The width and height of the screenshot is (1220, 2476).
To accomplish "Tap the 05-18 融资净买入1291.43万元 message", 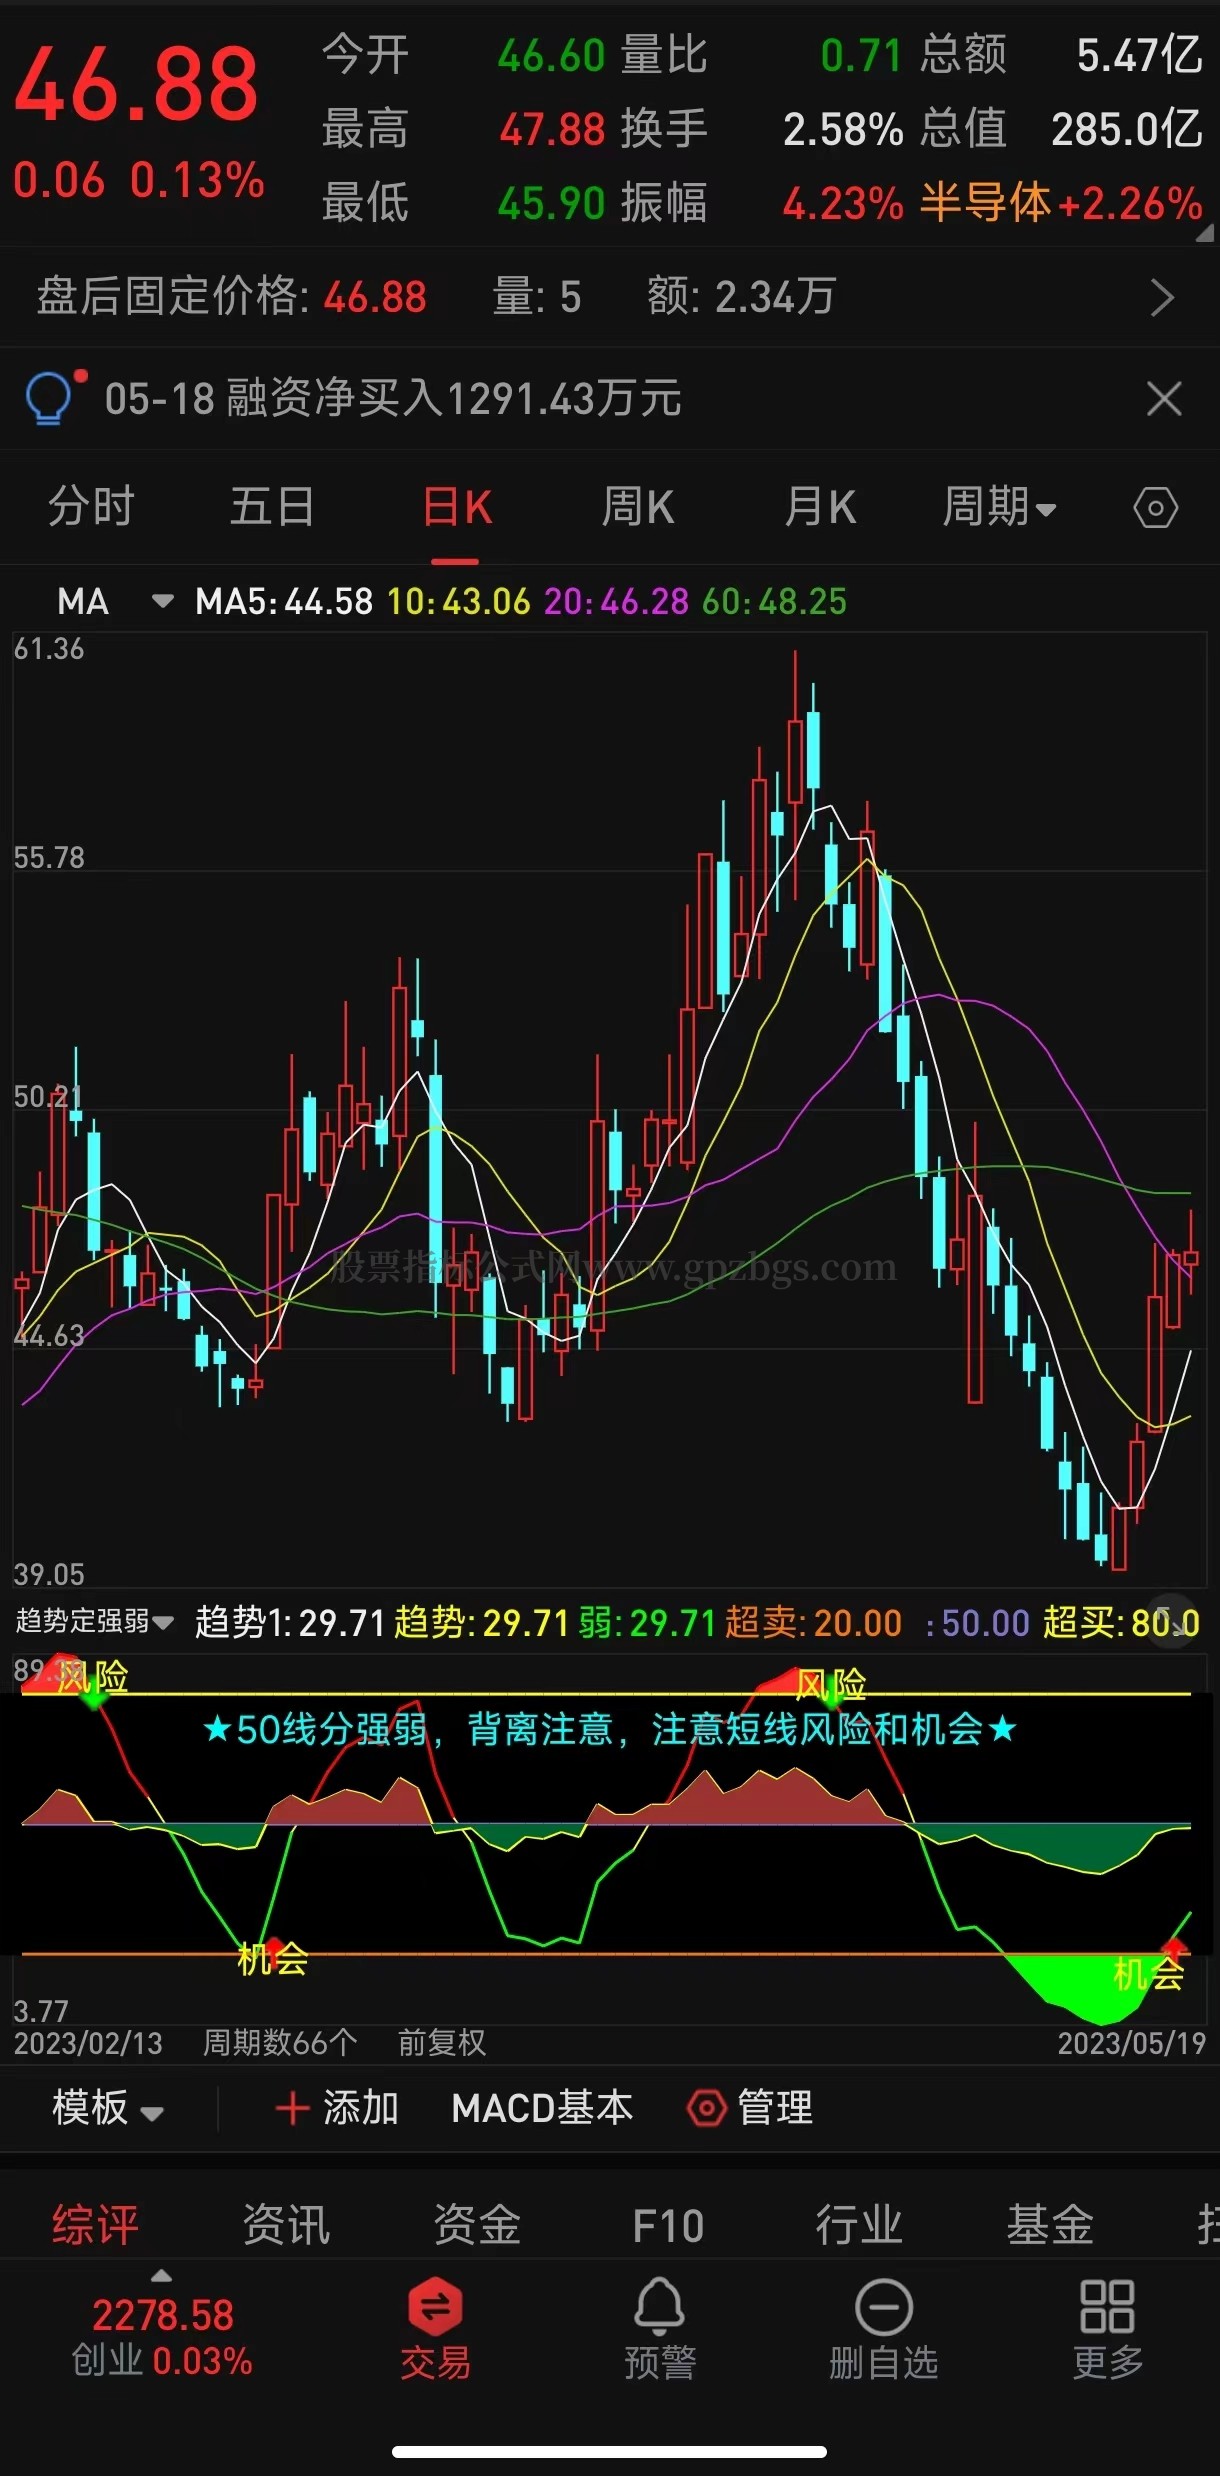I will point(393,398).
